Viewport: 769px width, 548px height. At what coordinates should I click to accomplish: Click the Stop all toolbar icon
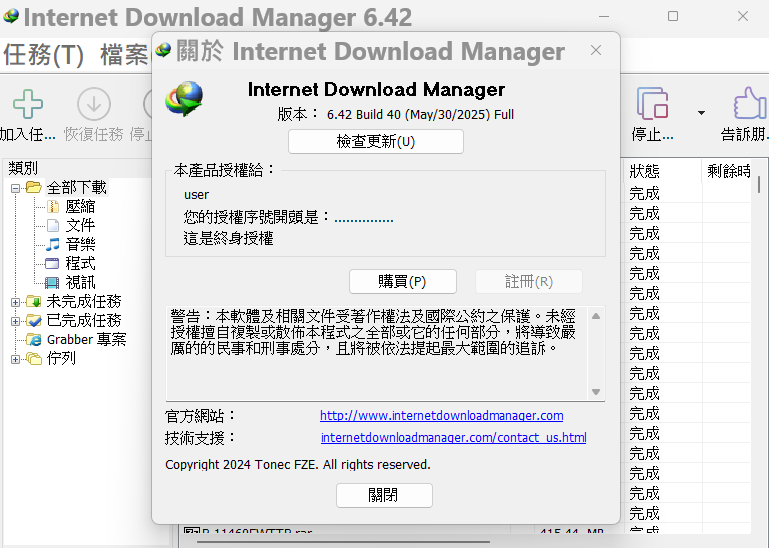[652, 104]
